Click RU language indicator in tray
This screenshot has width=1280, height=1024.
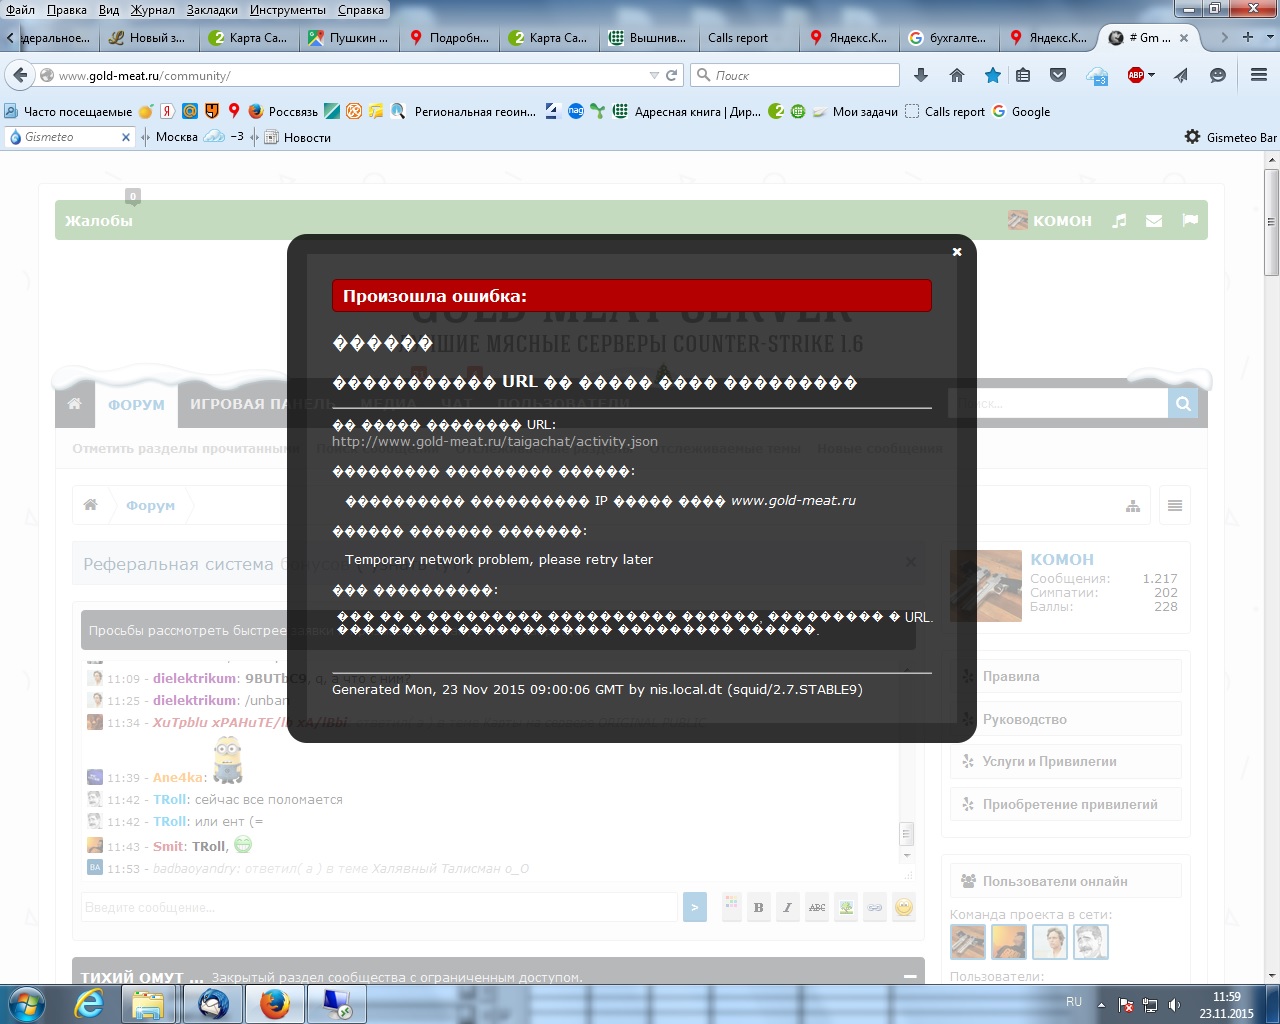coord(1074,1001)
